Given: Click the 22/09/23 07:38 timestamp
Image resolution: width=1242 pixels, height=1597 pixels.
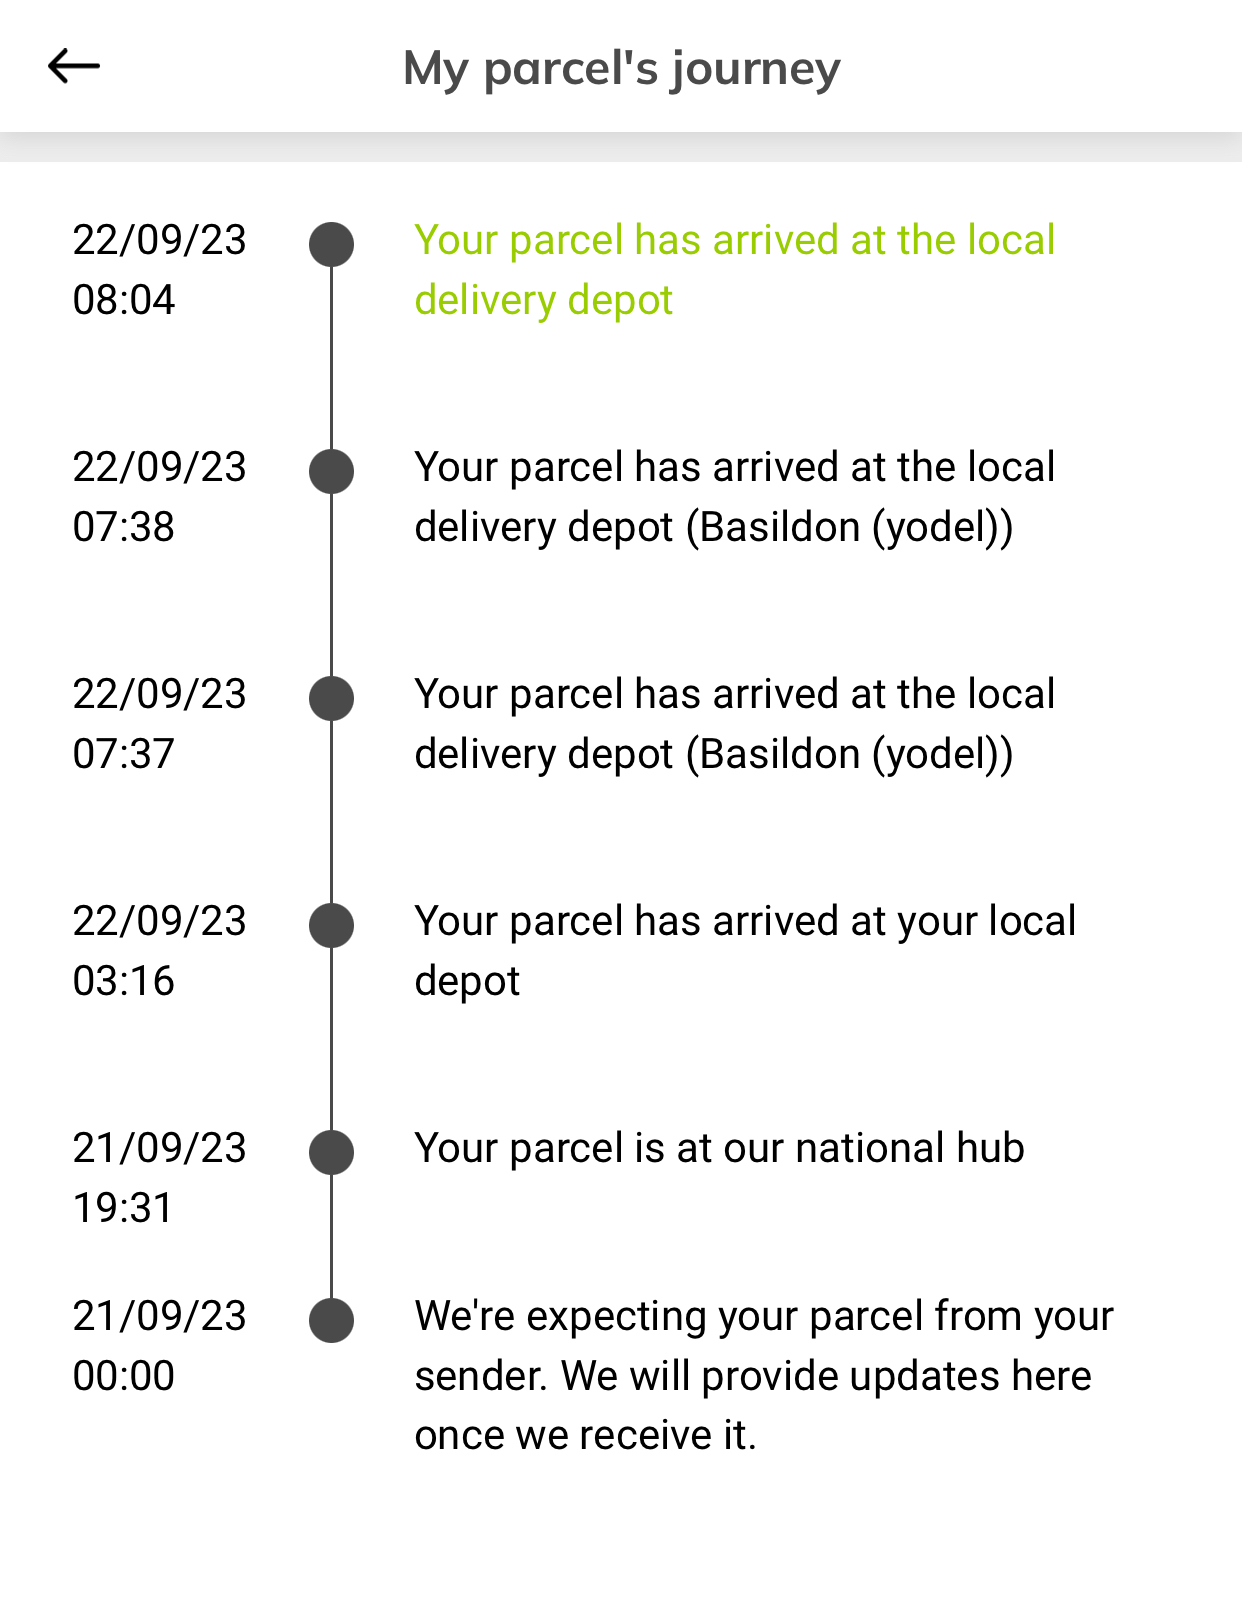Looking at the screenshot, I should click(159, 497).
